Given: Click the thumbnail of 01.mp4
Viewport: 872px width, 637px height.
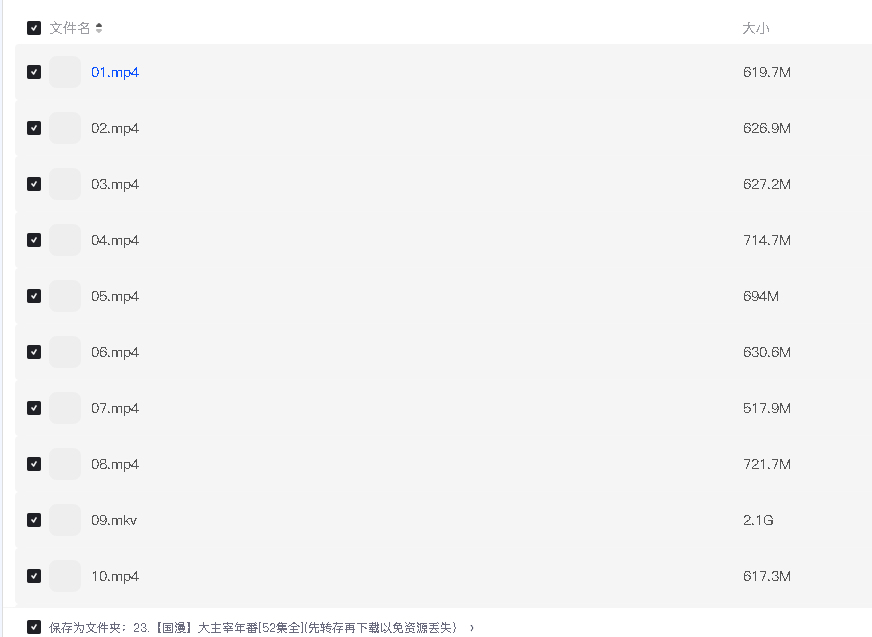Looking at the screenshot, I should pyautogui.click(x=65, y=72).
